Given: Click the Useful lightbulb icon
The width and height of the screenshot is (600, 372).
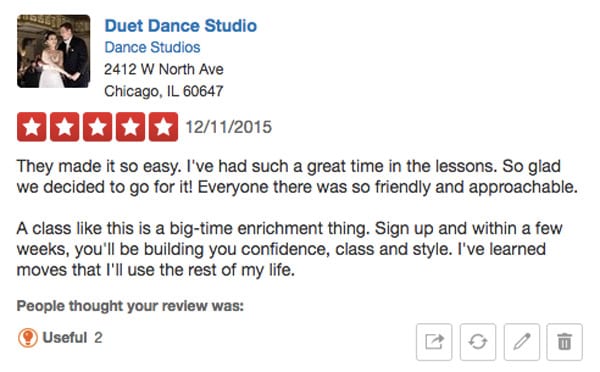Looking at the screenshot, I should coord(28,338).
